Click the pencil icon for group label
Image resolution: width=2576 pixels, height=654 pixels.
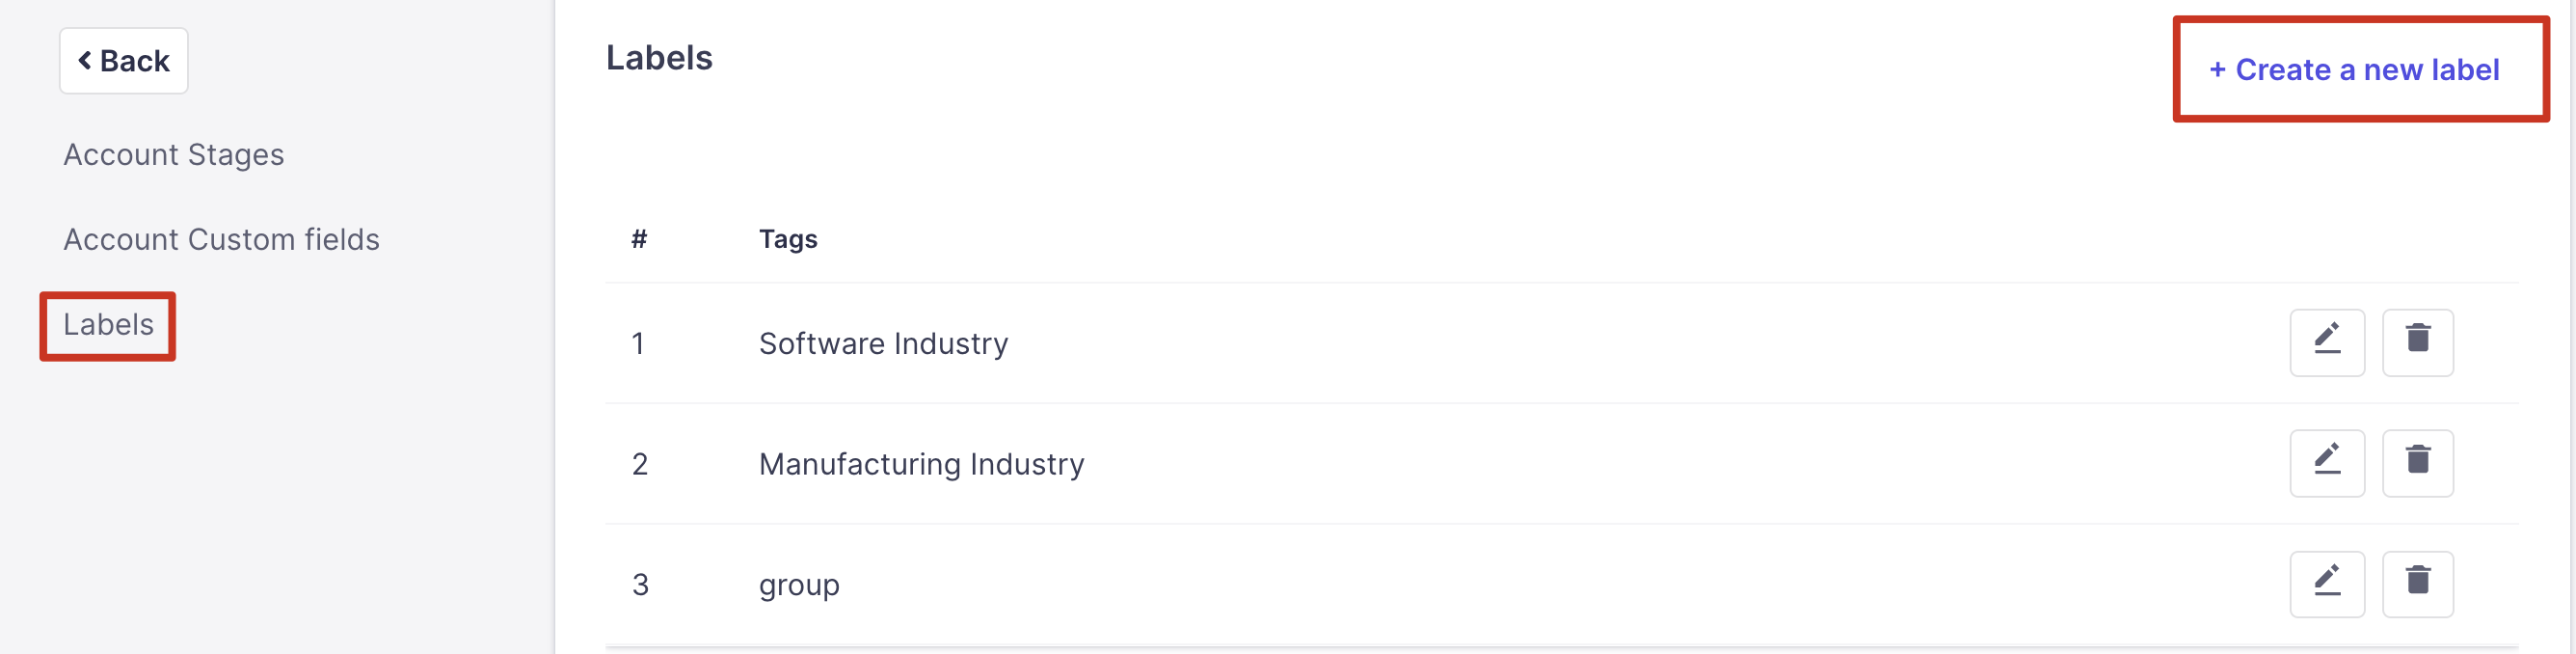point(2326,584)
